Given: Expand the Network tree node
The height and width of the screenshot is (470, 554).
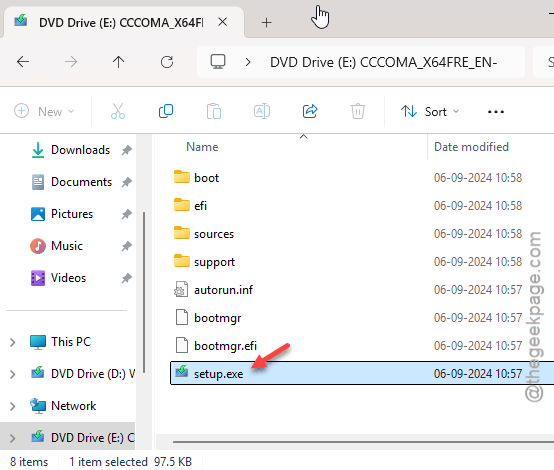Looking at the screenshot, I should [x=13, y=406].
